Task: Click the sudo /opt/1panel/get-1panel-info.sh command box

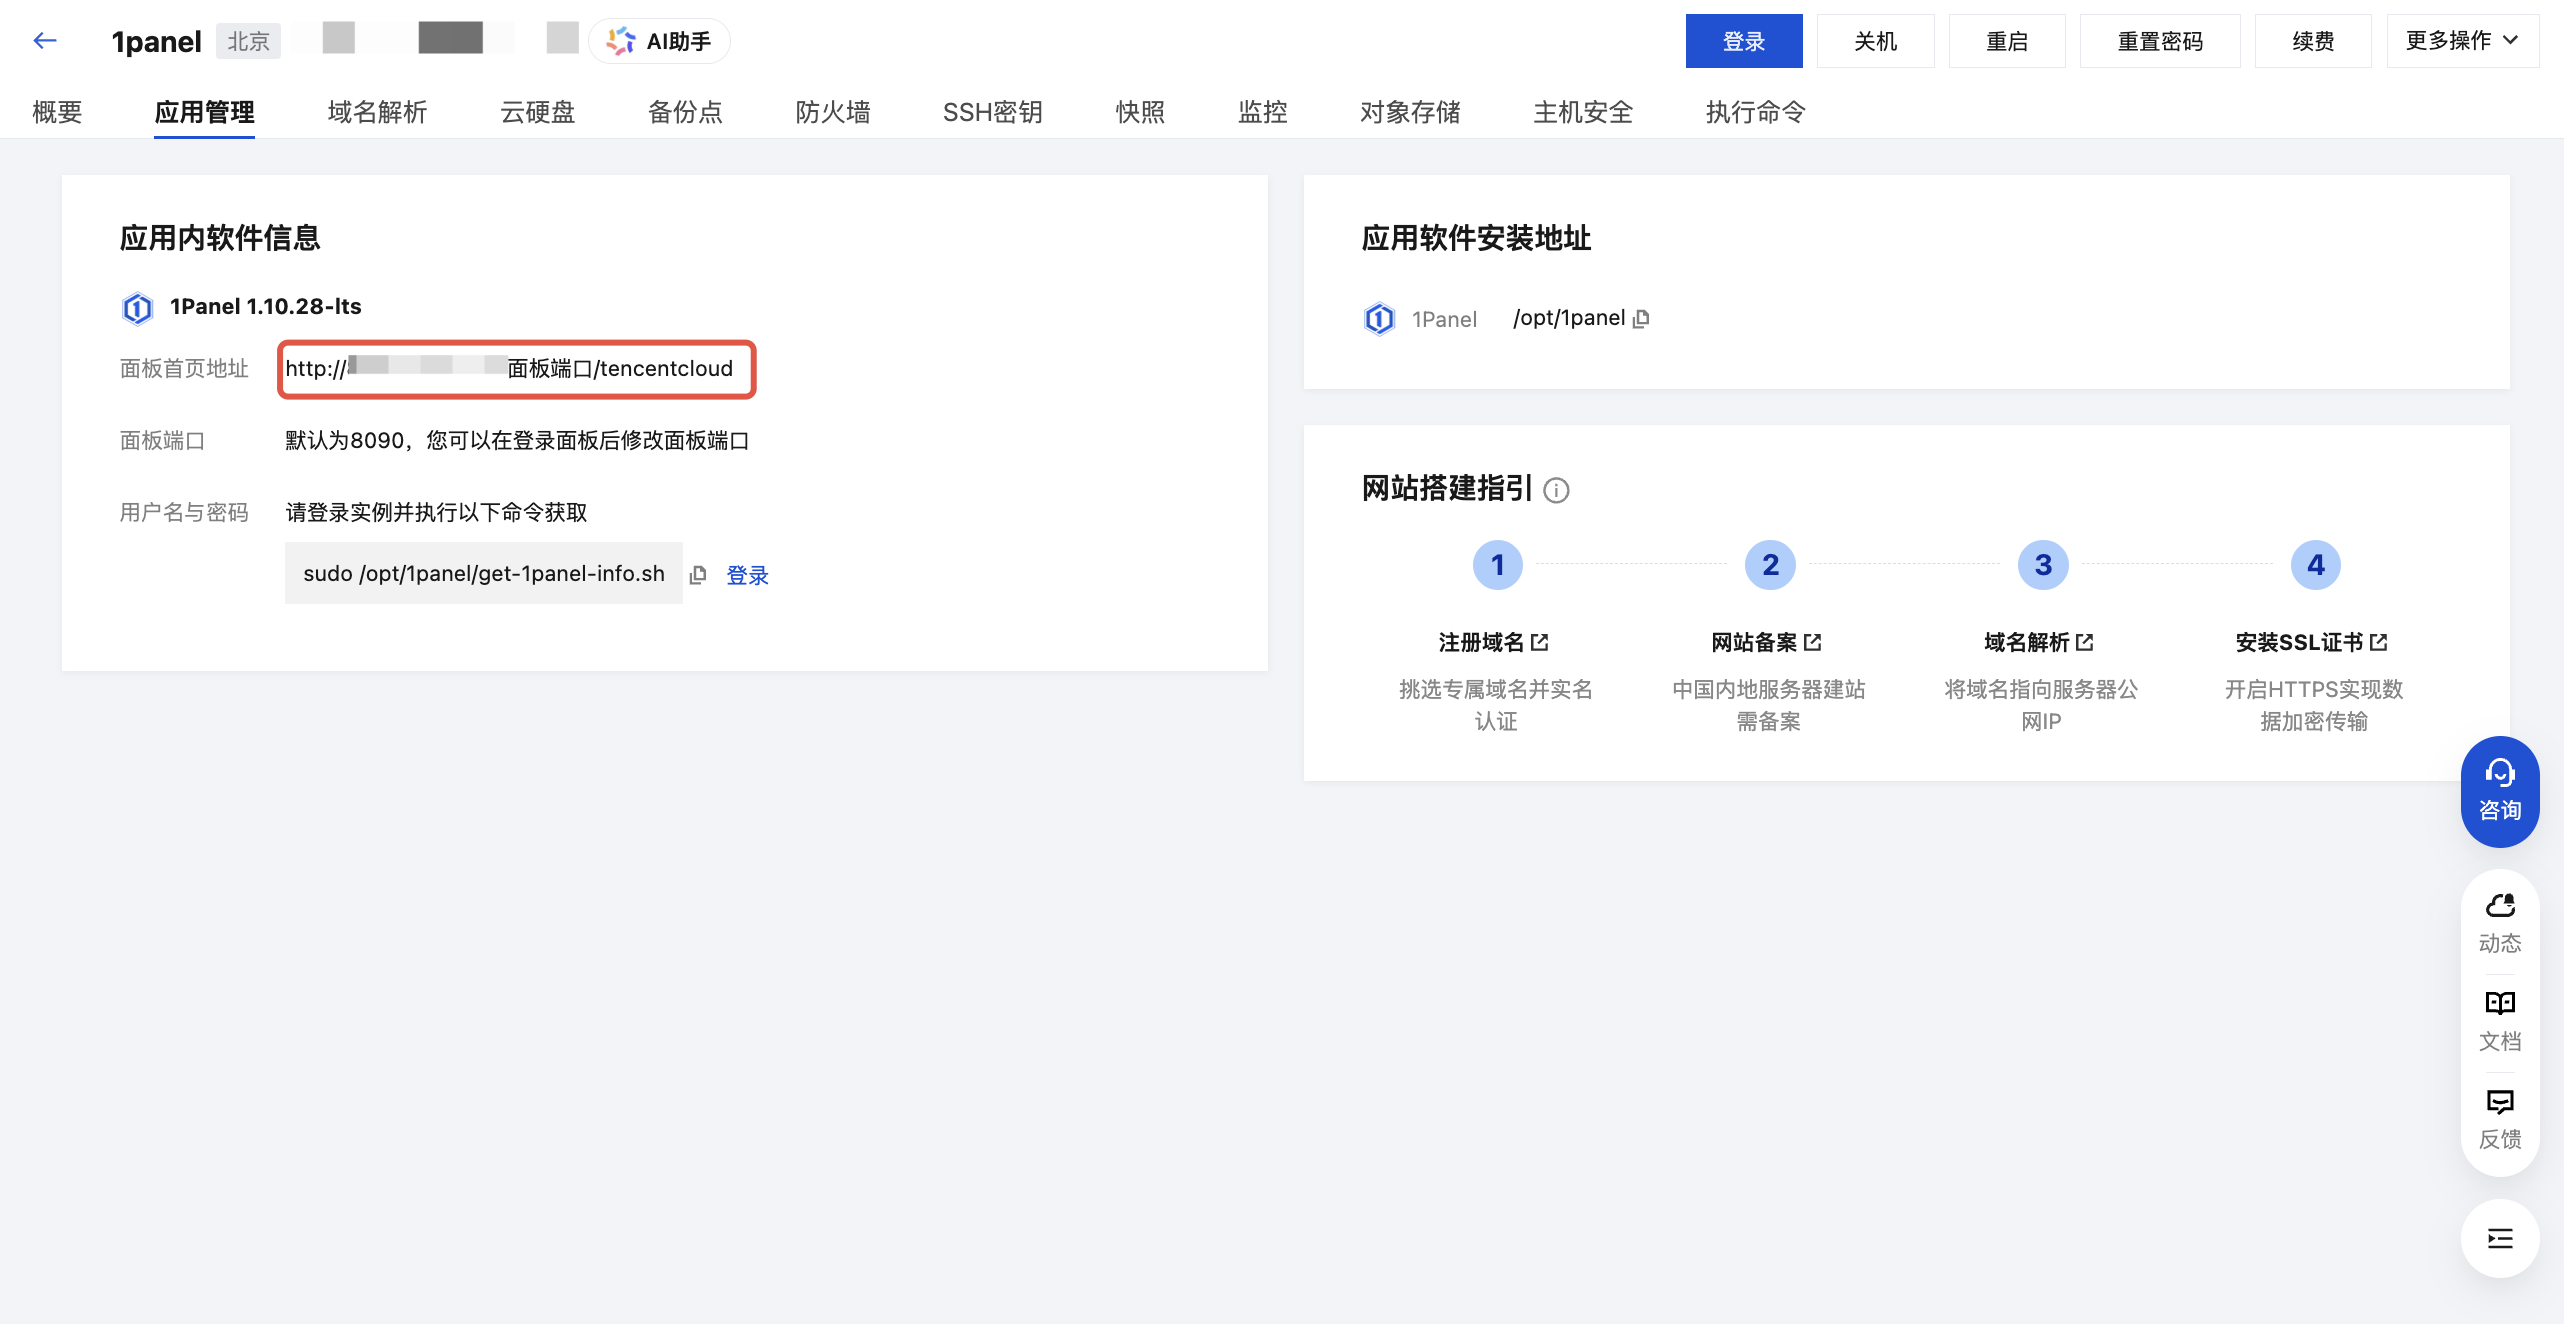Action: pyautogui.click(x=484, y=573)
